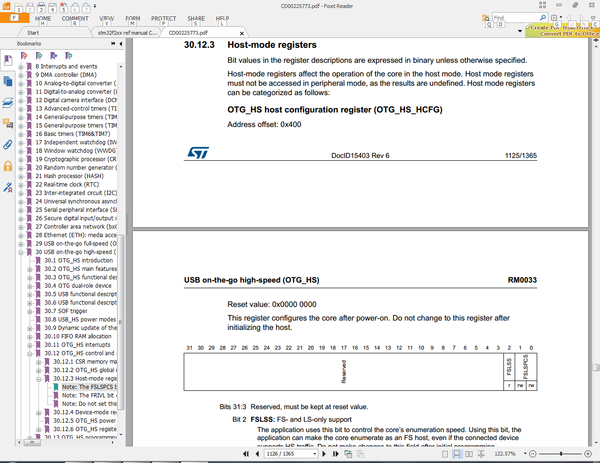The image size is (600, 463).
Task: Expand the 8 Interrupts and events bookmark
Action: (x=21, y=67)
